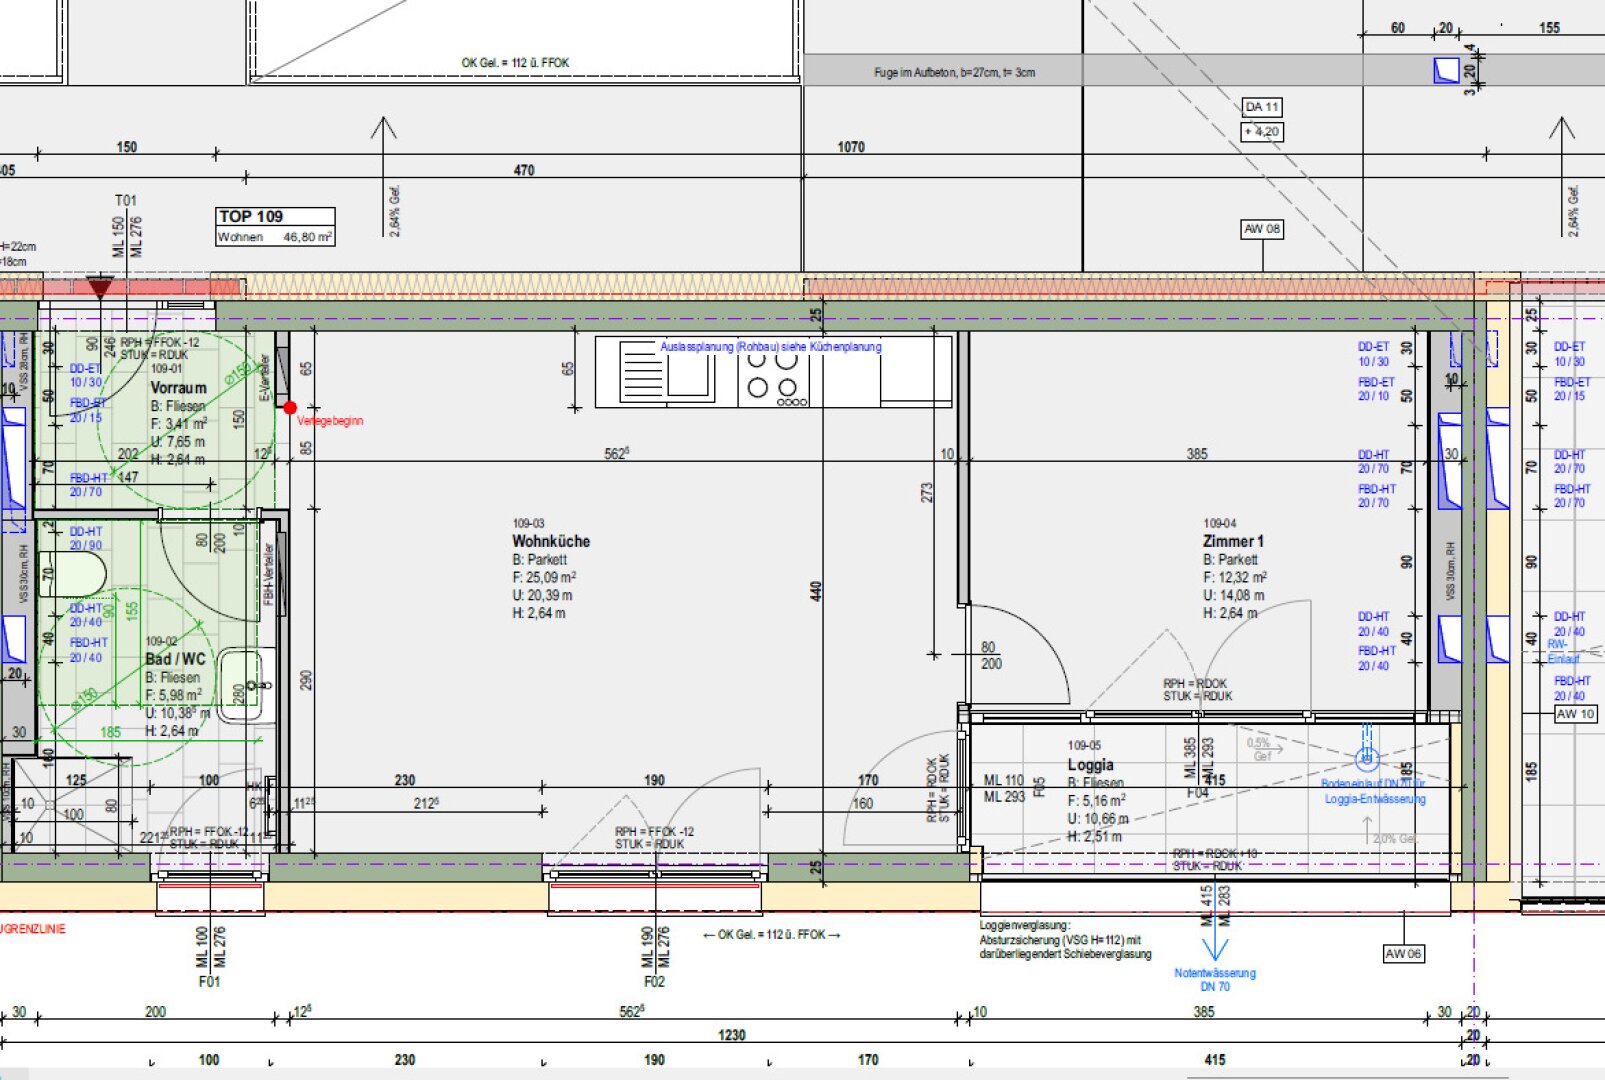
Task: Click the 'Fuge im Aufbeton' note
Action: (954, 73)
